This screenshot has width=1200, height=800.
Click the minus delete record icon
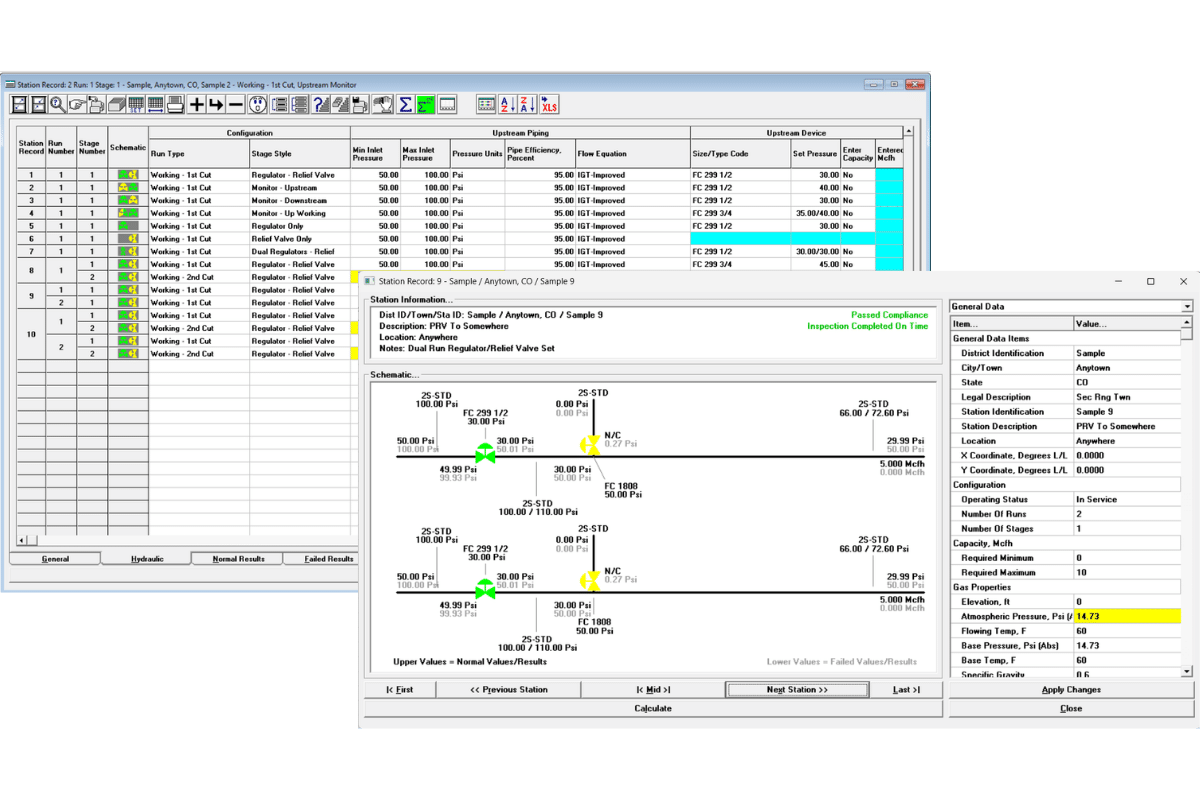pos(235,104)
